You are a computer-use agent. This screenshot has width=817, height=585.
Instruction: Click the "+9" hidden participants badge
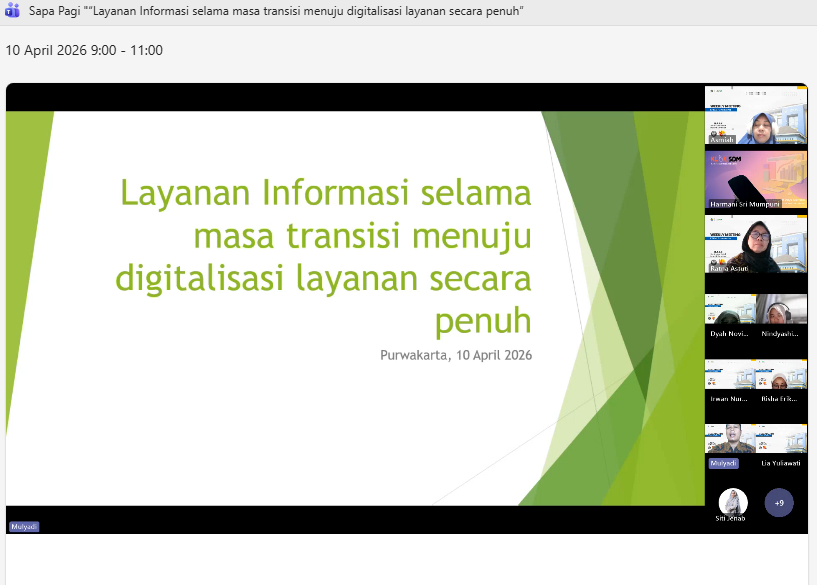point(779,503)
